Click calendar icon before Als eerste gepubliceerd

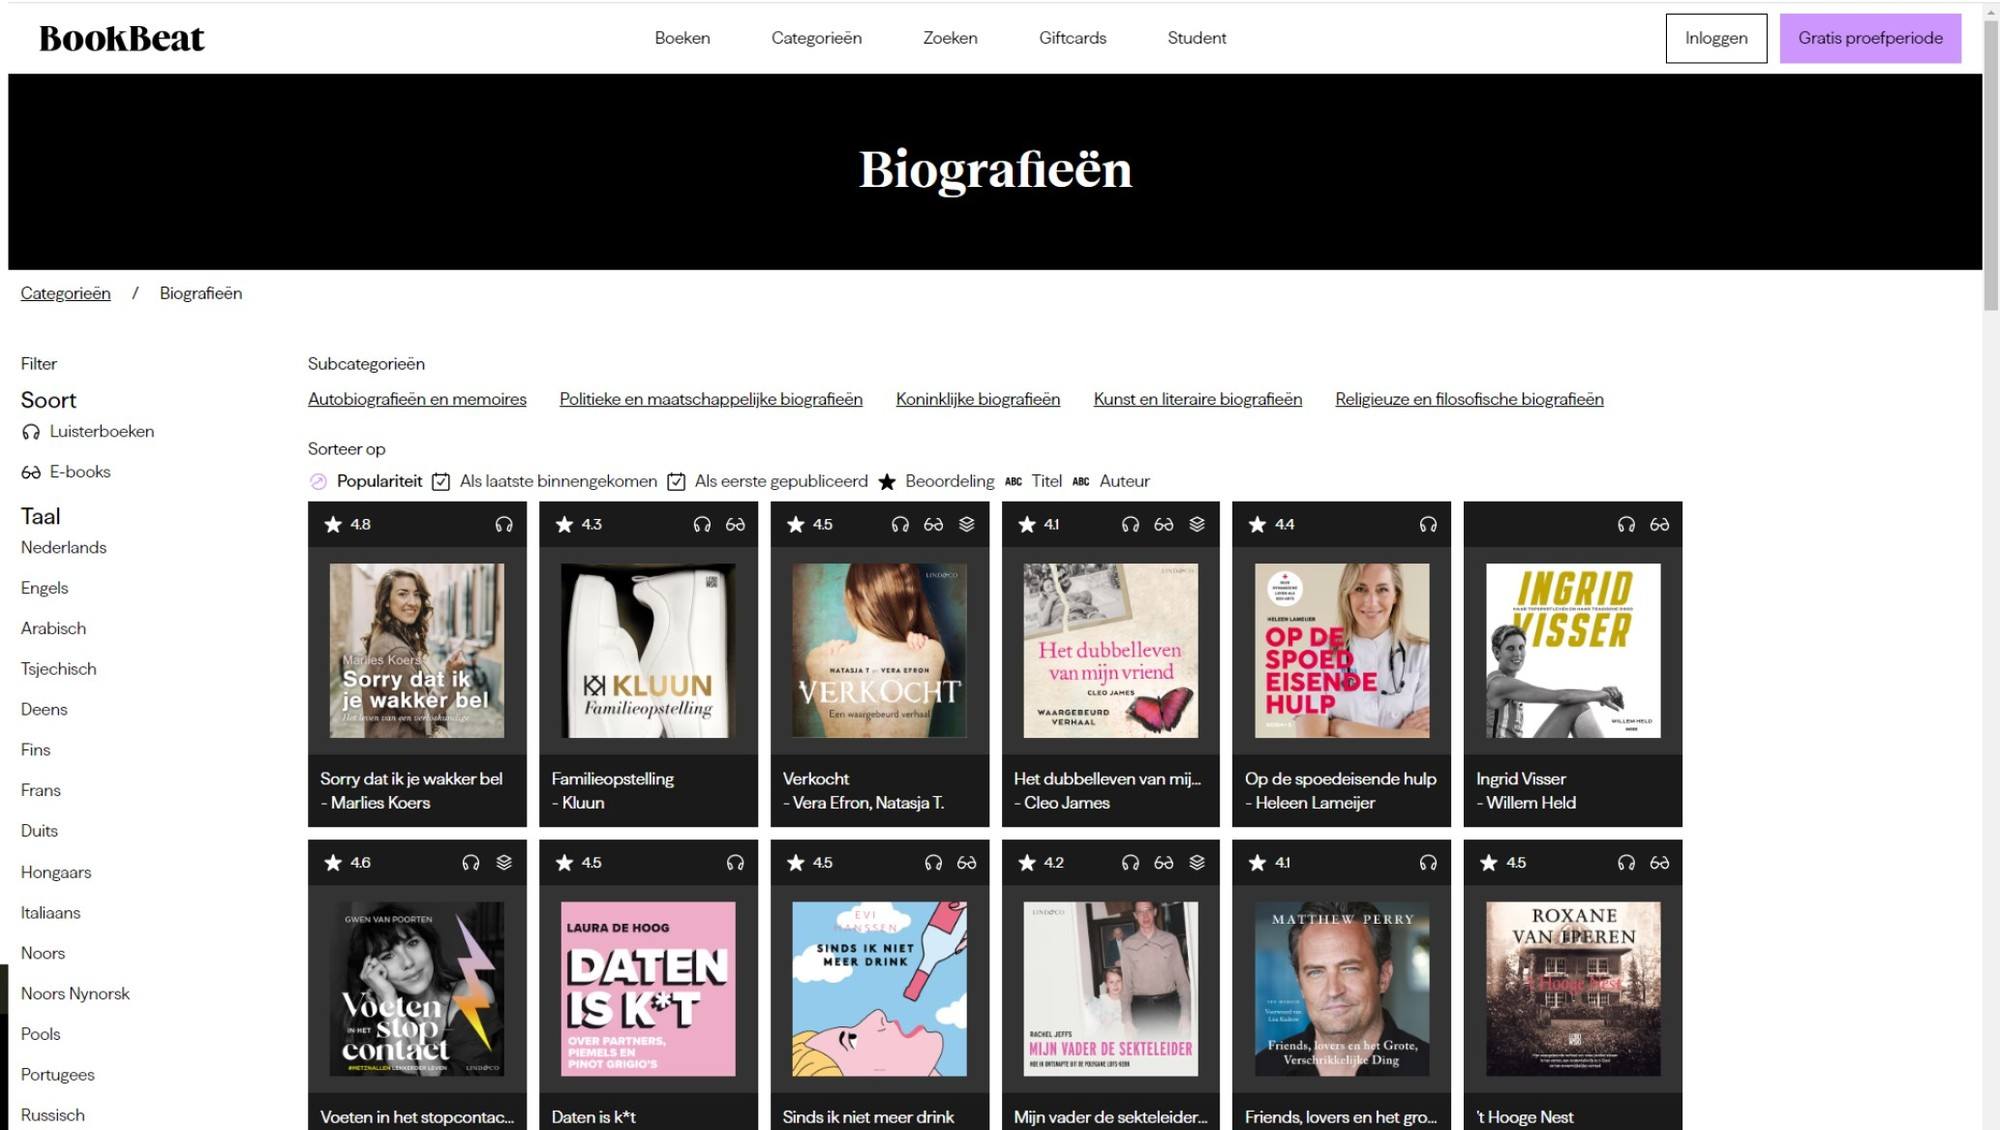[676, 481]
